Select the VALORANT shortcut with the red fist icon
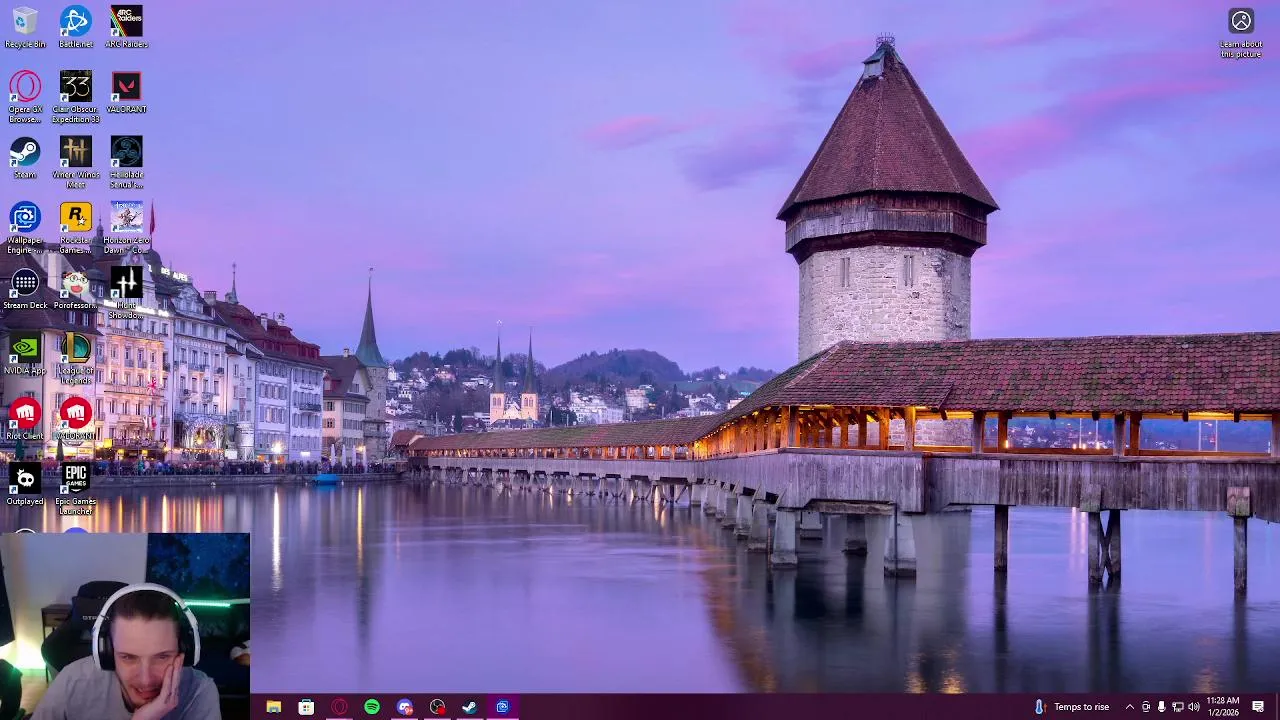 76,419
